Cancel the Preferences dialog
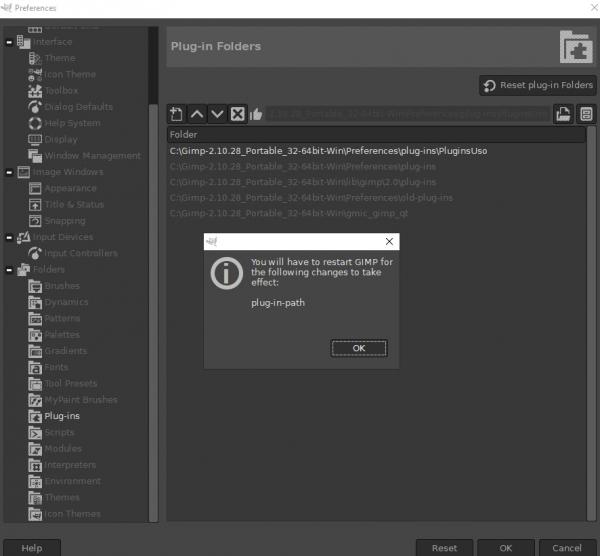 click(567, 548)
